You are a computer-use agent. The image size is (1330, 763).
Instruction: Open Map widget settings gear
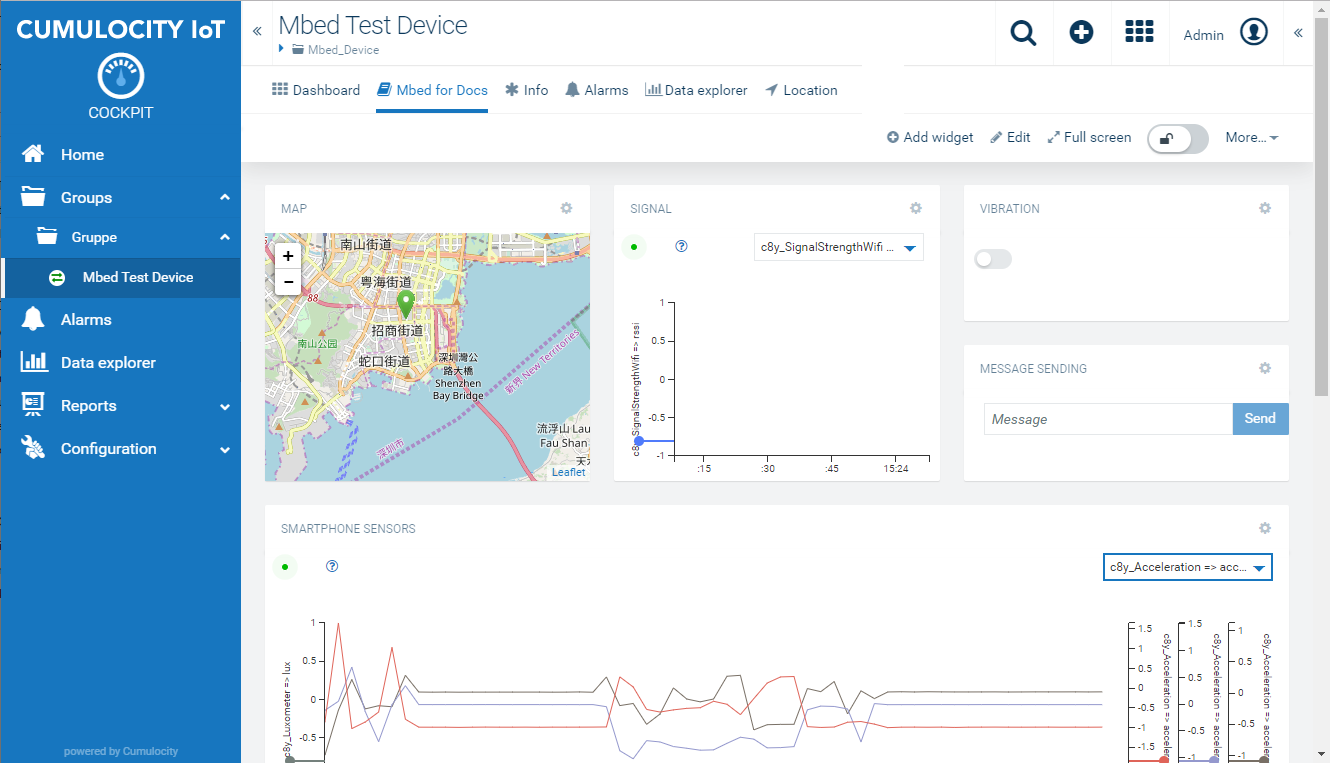tap(566, 208)
